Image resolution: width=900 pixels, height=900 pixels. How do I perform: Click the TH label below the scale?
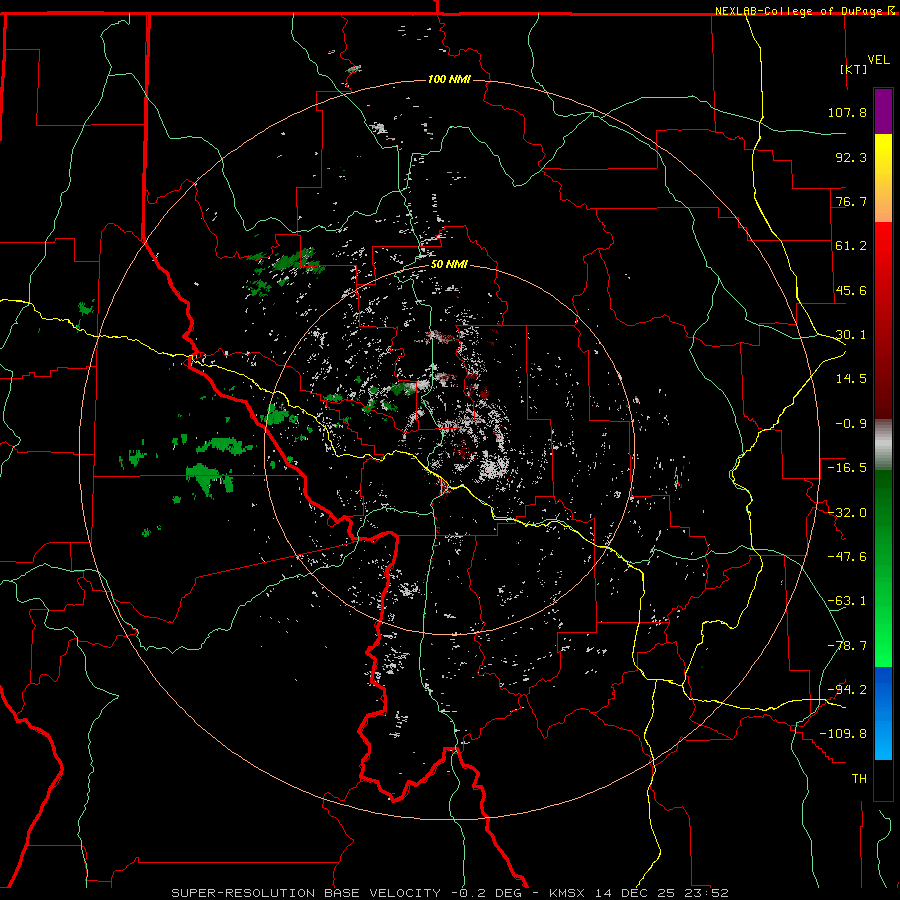click(x=859, y=779)
